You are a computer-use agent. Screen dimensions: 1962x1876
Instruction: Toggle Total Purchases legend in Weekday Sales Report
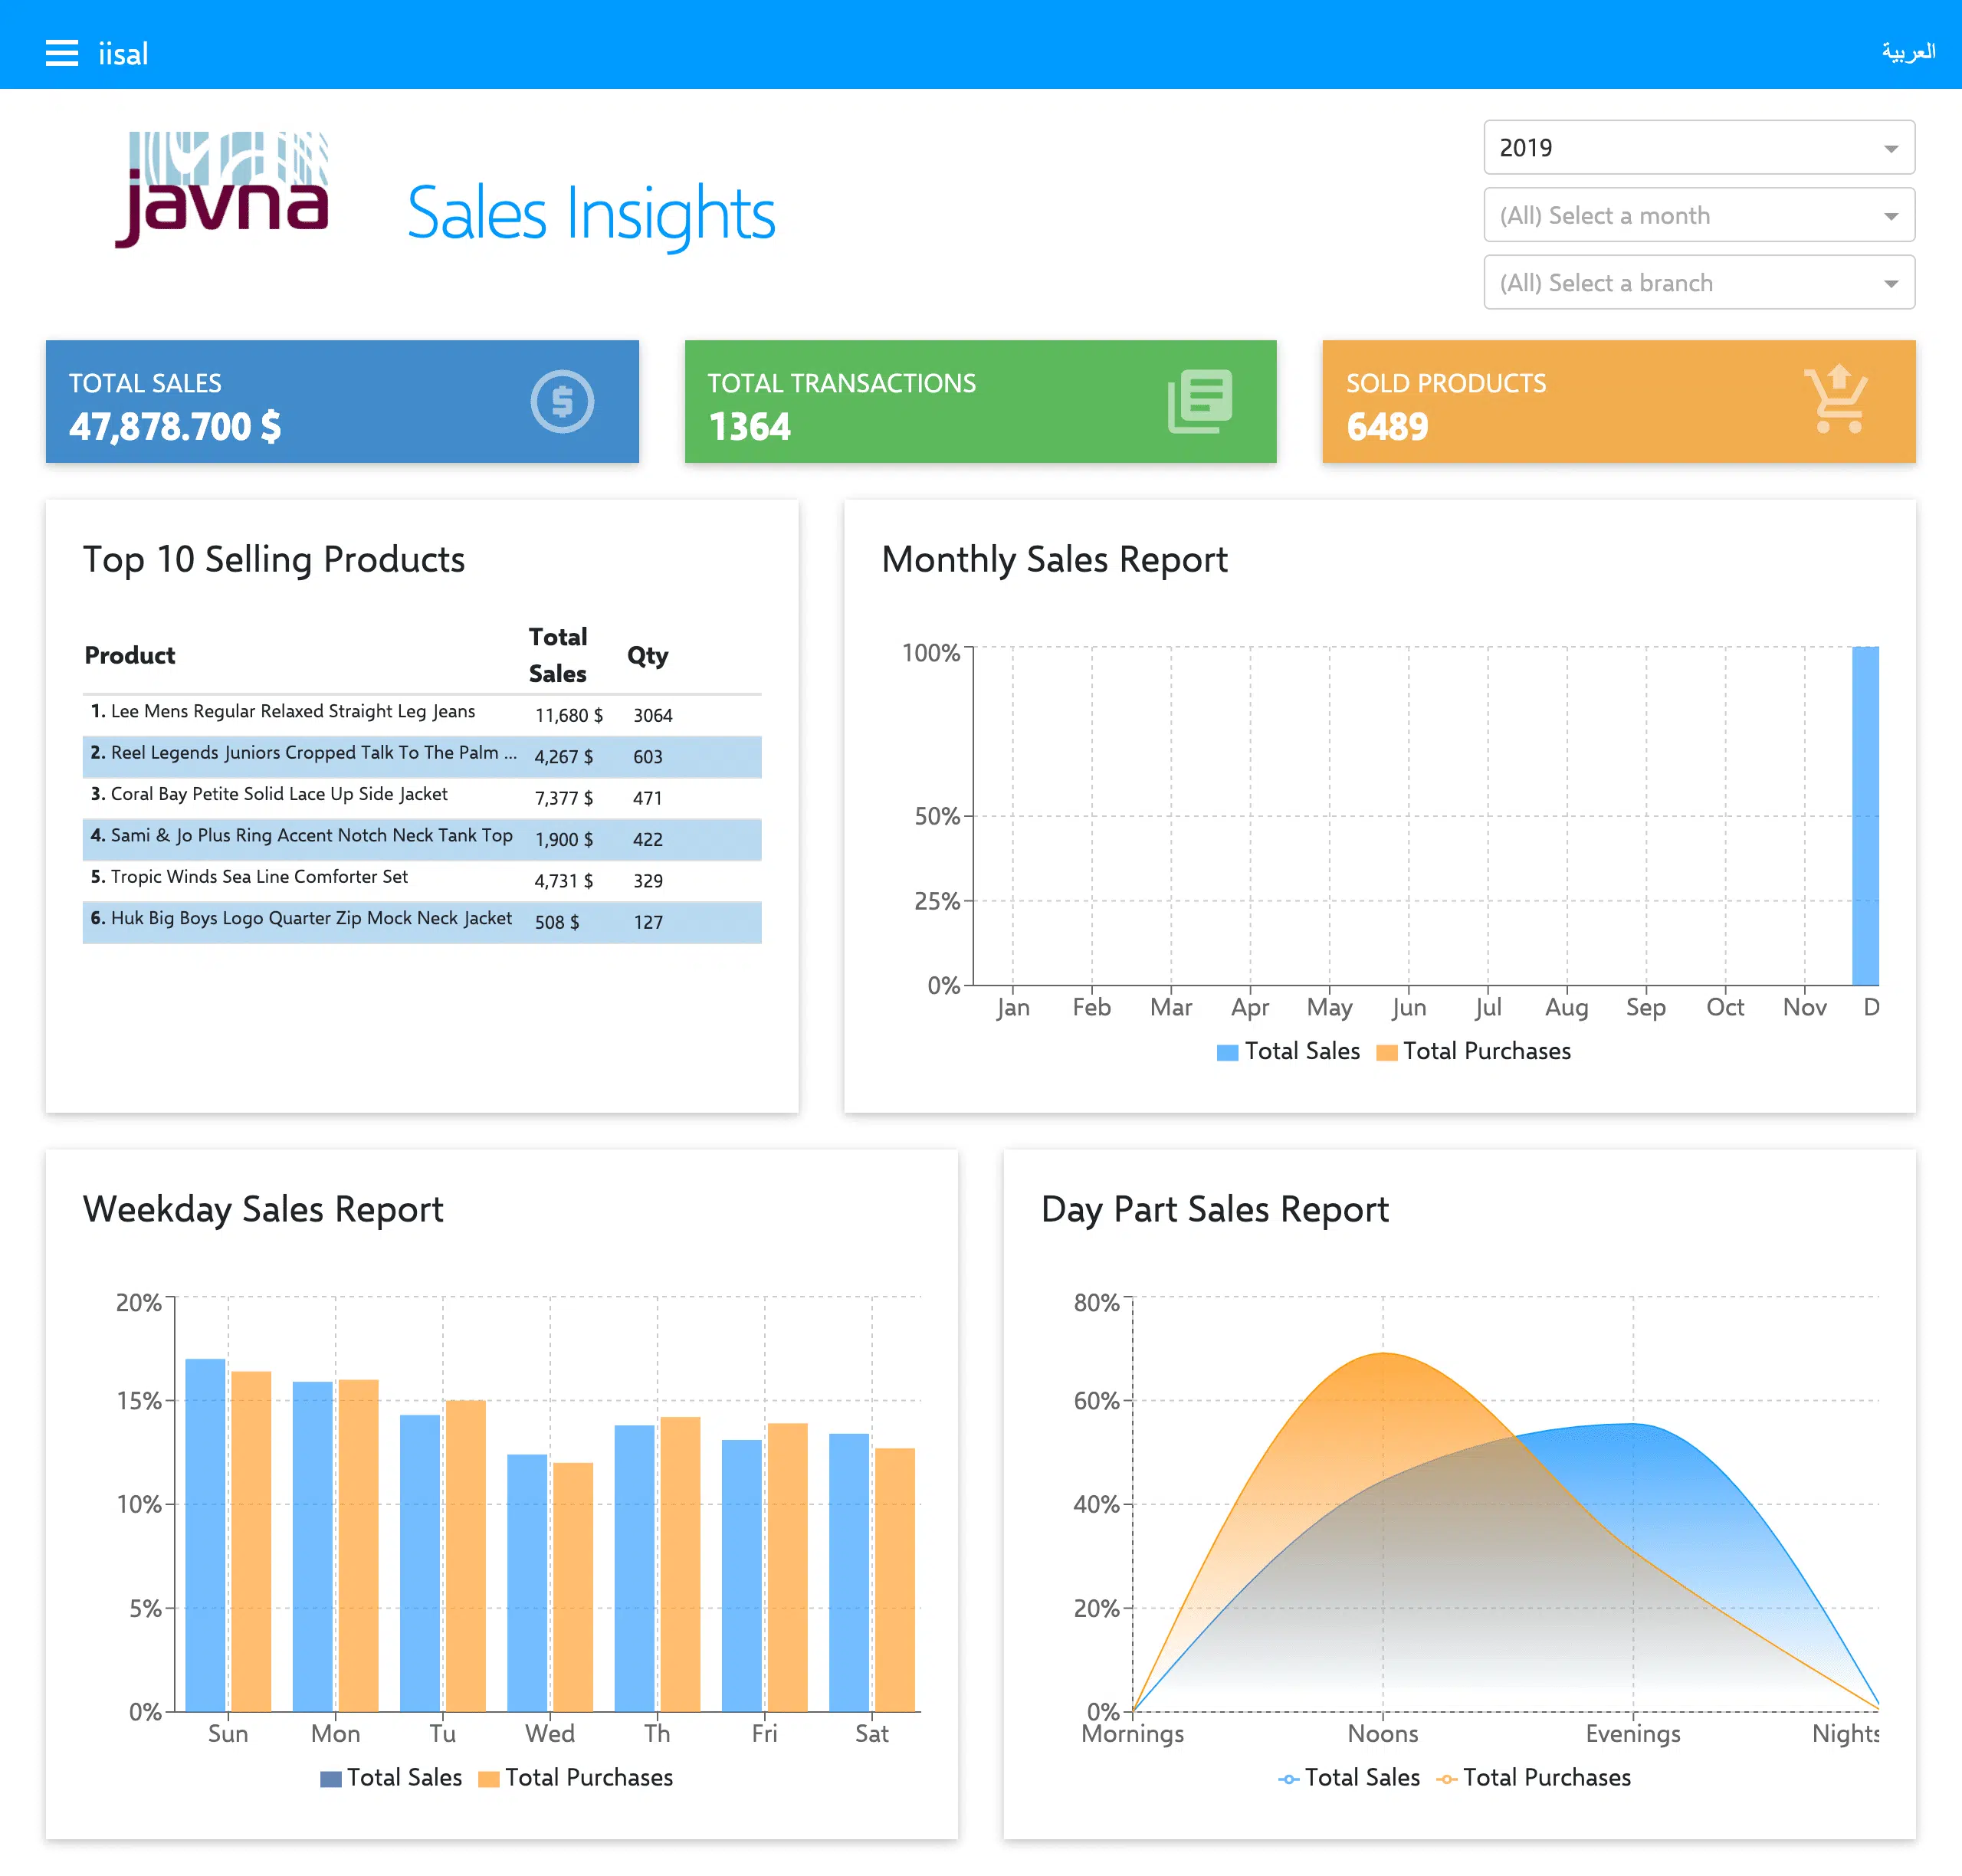pos(575,1777)
